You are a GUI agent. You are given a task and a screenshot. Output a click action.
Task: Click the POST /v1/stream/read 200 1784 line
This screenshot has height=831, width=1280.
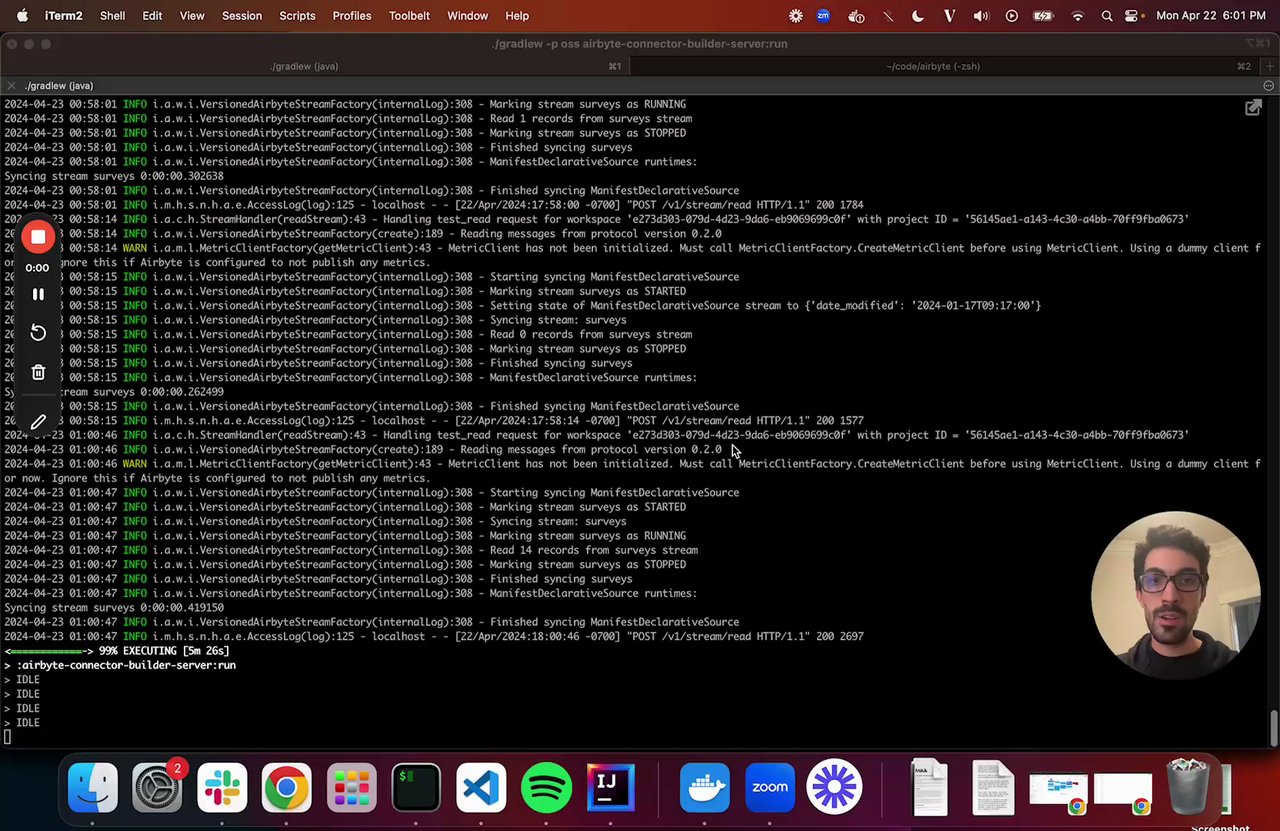tap(433, 205)
